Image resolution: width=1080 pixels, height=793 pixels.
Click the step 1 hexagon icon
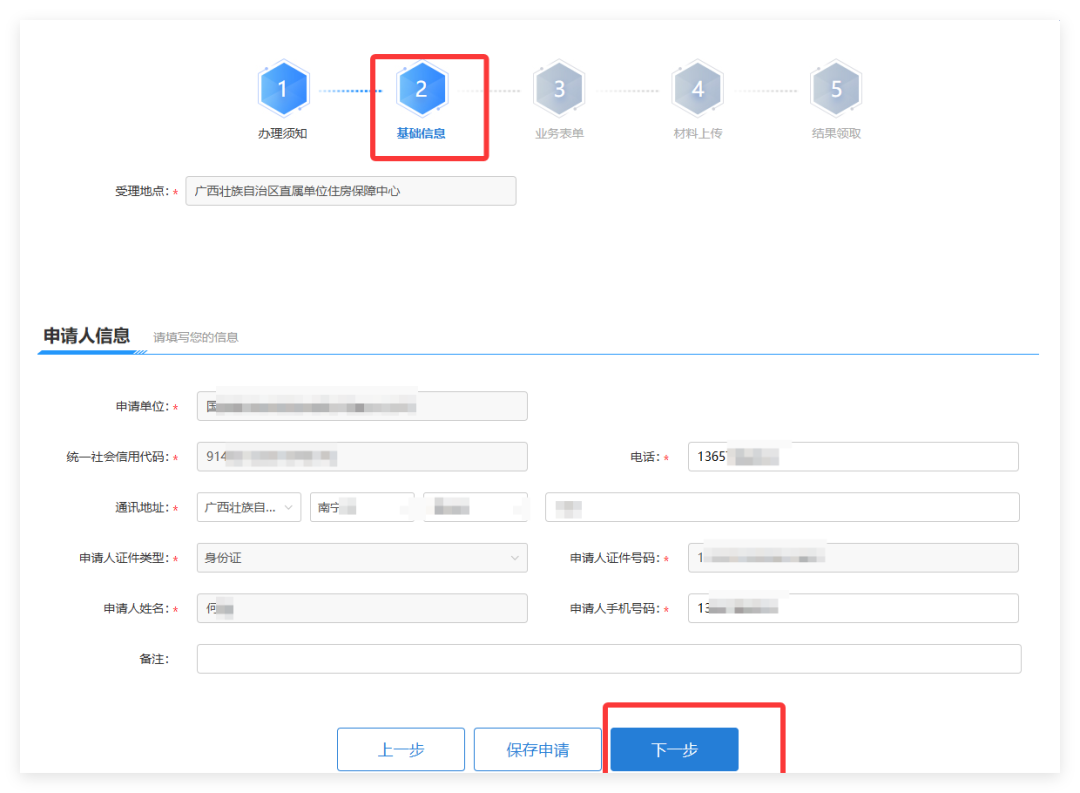(x=283, y=90)
